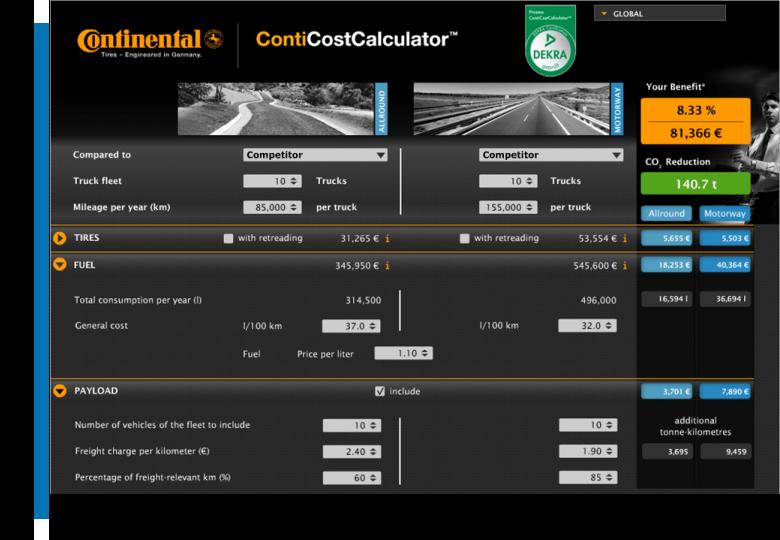Collapse the FUEL section arrow

click(x=60, y=265)
